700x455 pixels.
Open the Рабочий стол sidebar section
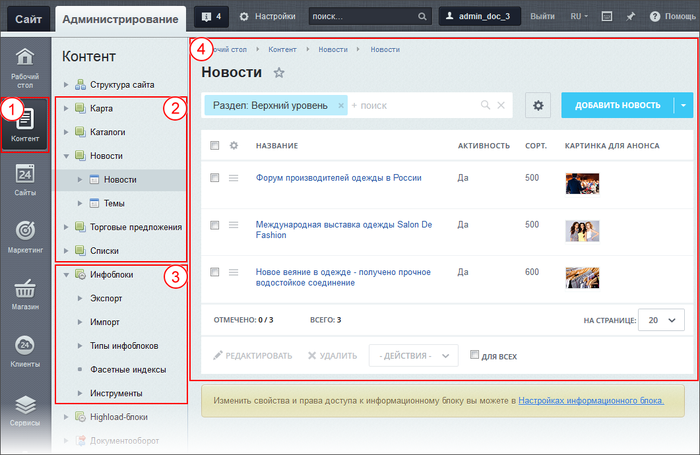pos(25,68)
